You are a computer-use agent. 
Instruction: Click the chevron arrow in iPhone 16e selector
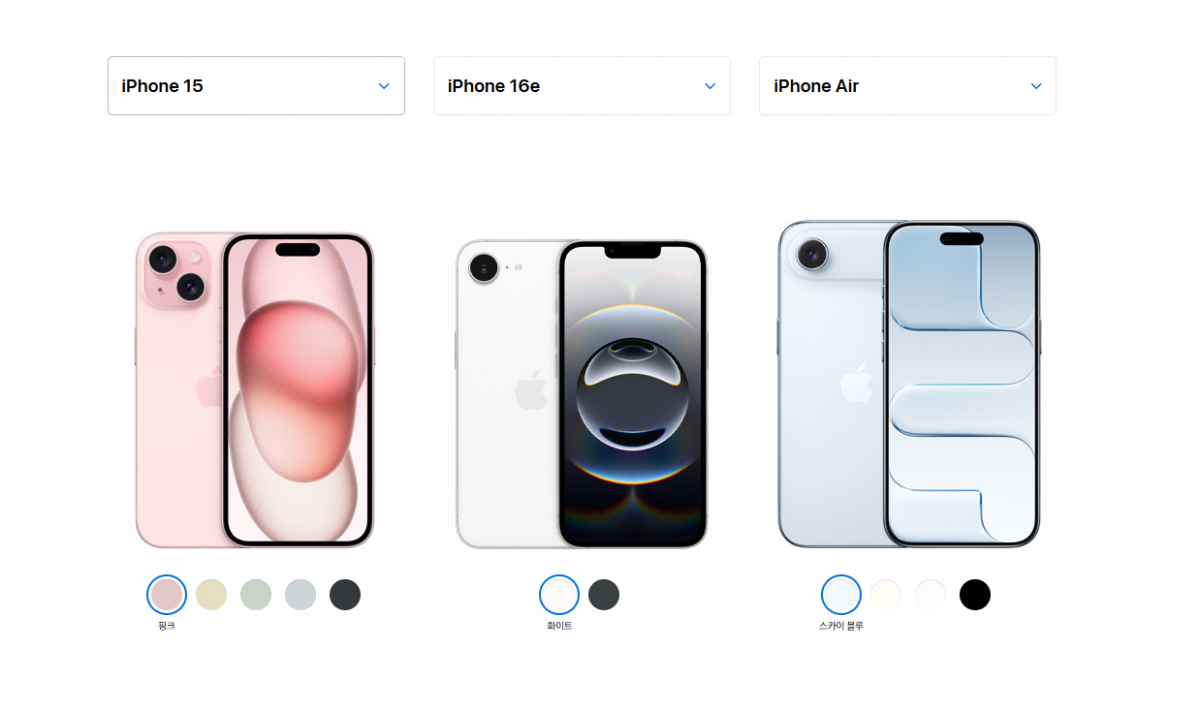coord(710,86)
